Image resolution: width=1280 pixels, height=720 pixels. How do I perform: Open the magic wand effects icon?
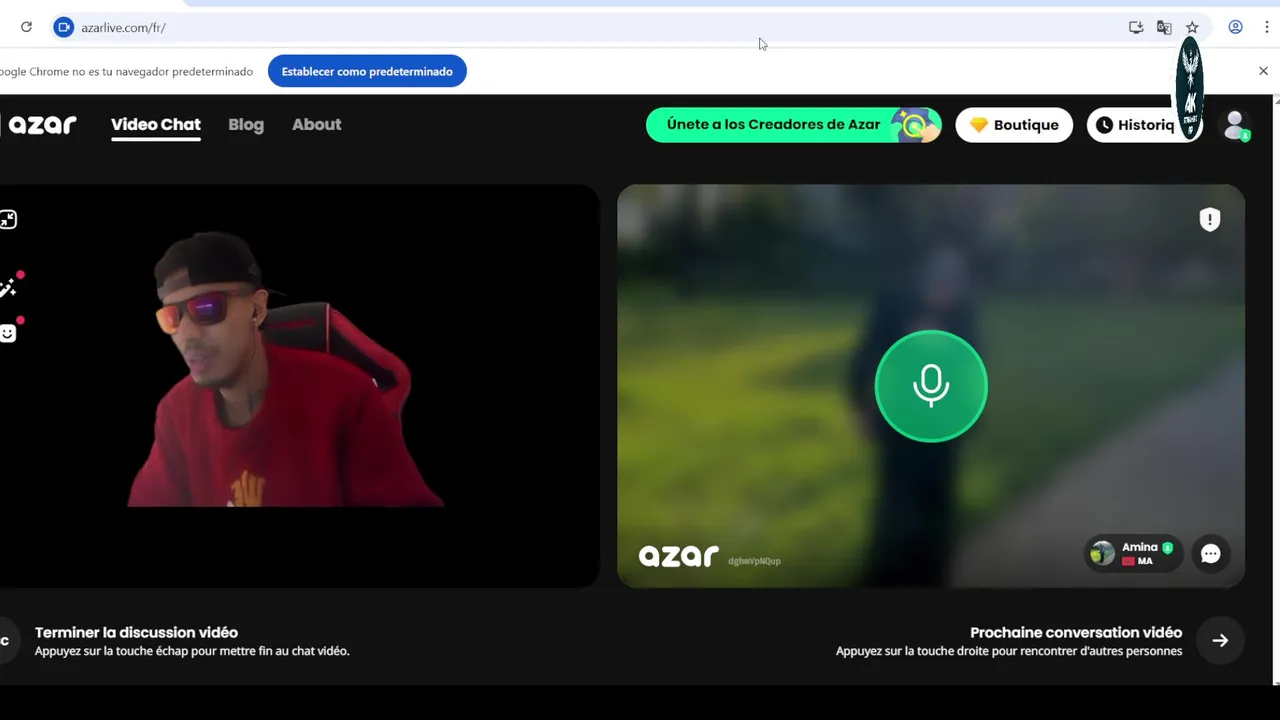[x=8, y=288]
